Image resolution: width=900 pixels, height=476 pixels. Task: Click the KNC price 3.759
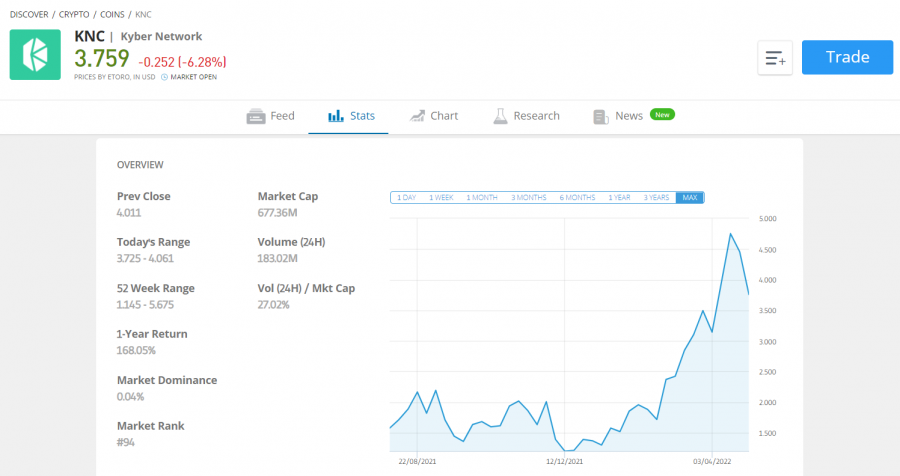[102, 59]
